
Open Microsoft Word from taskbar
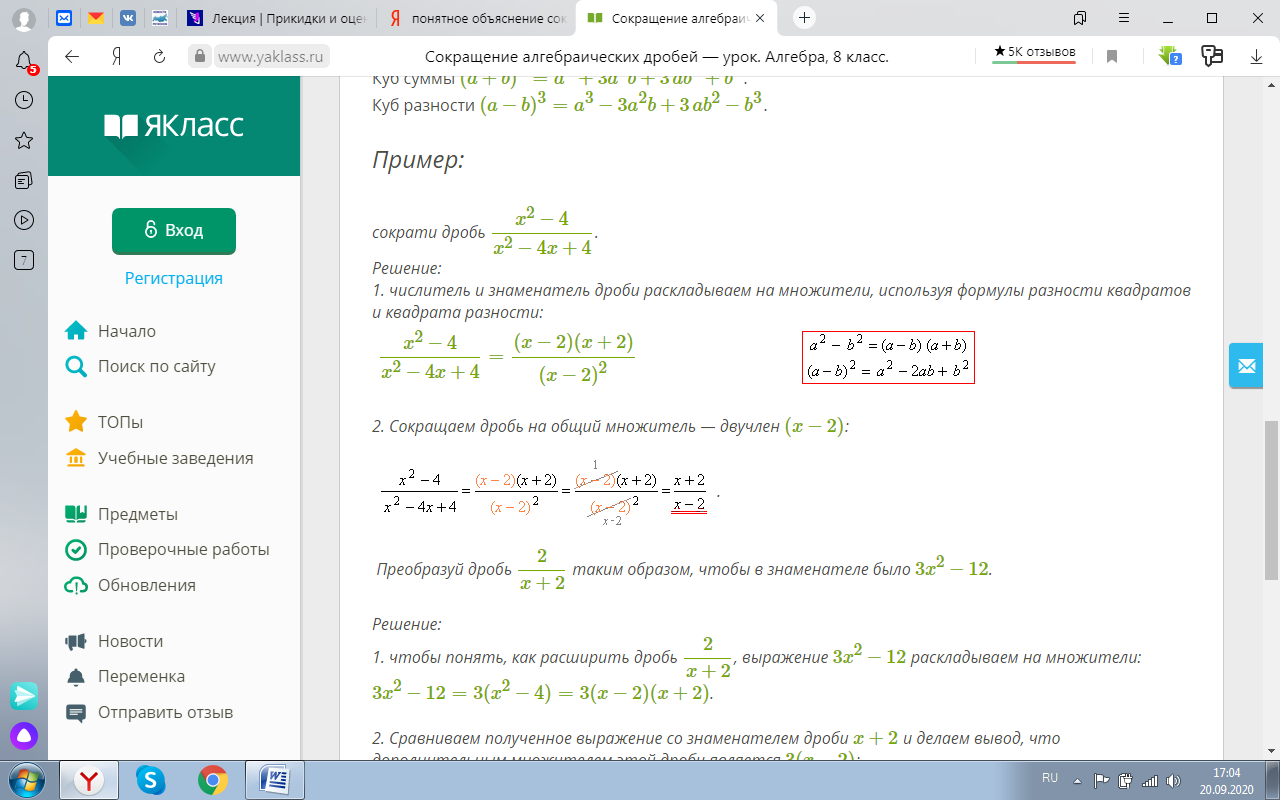274,779
